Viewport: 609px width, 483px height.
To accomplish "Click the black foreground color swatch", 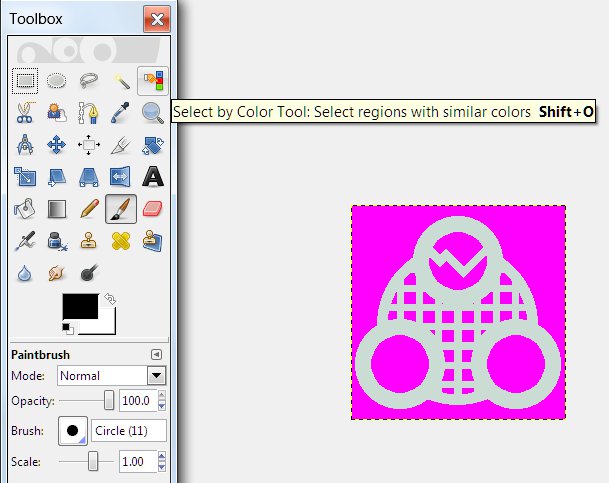I will 80,307.
